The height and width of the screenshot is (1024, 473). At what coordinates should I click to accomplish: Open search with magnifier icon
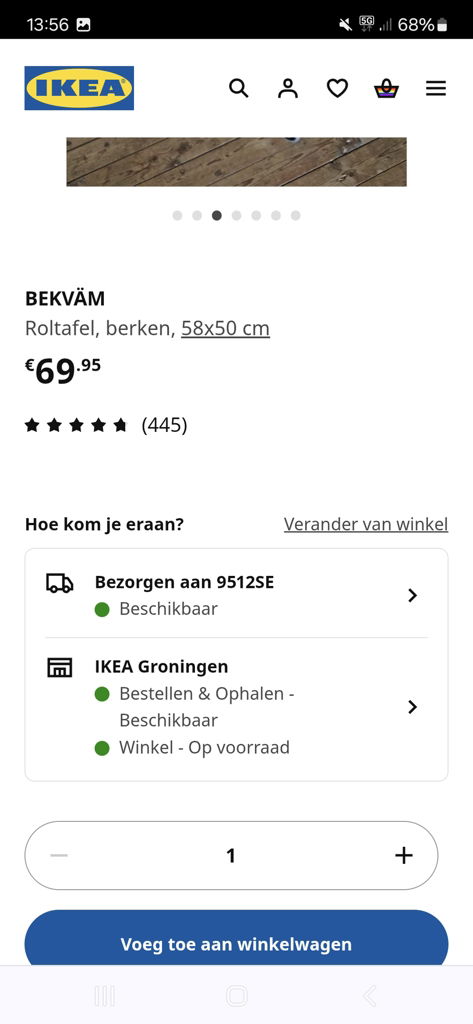[238, 88]
